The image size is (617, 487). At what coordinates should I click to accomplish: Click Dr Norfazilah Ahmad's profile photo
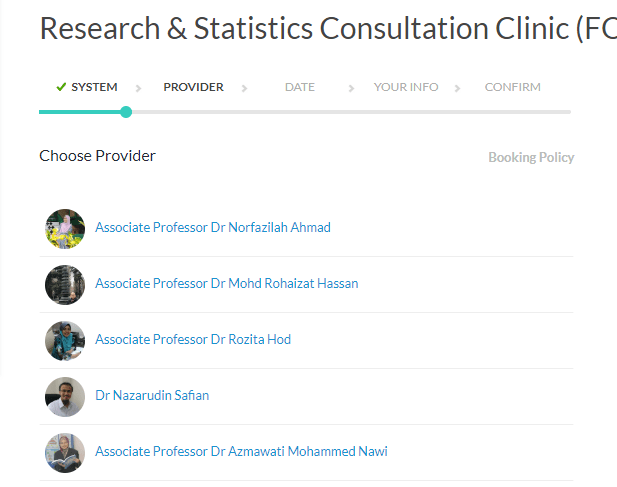(65, 228)
